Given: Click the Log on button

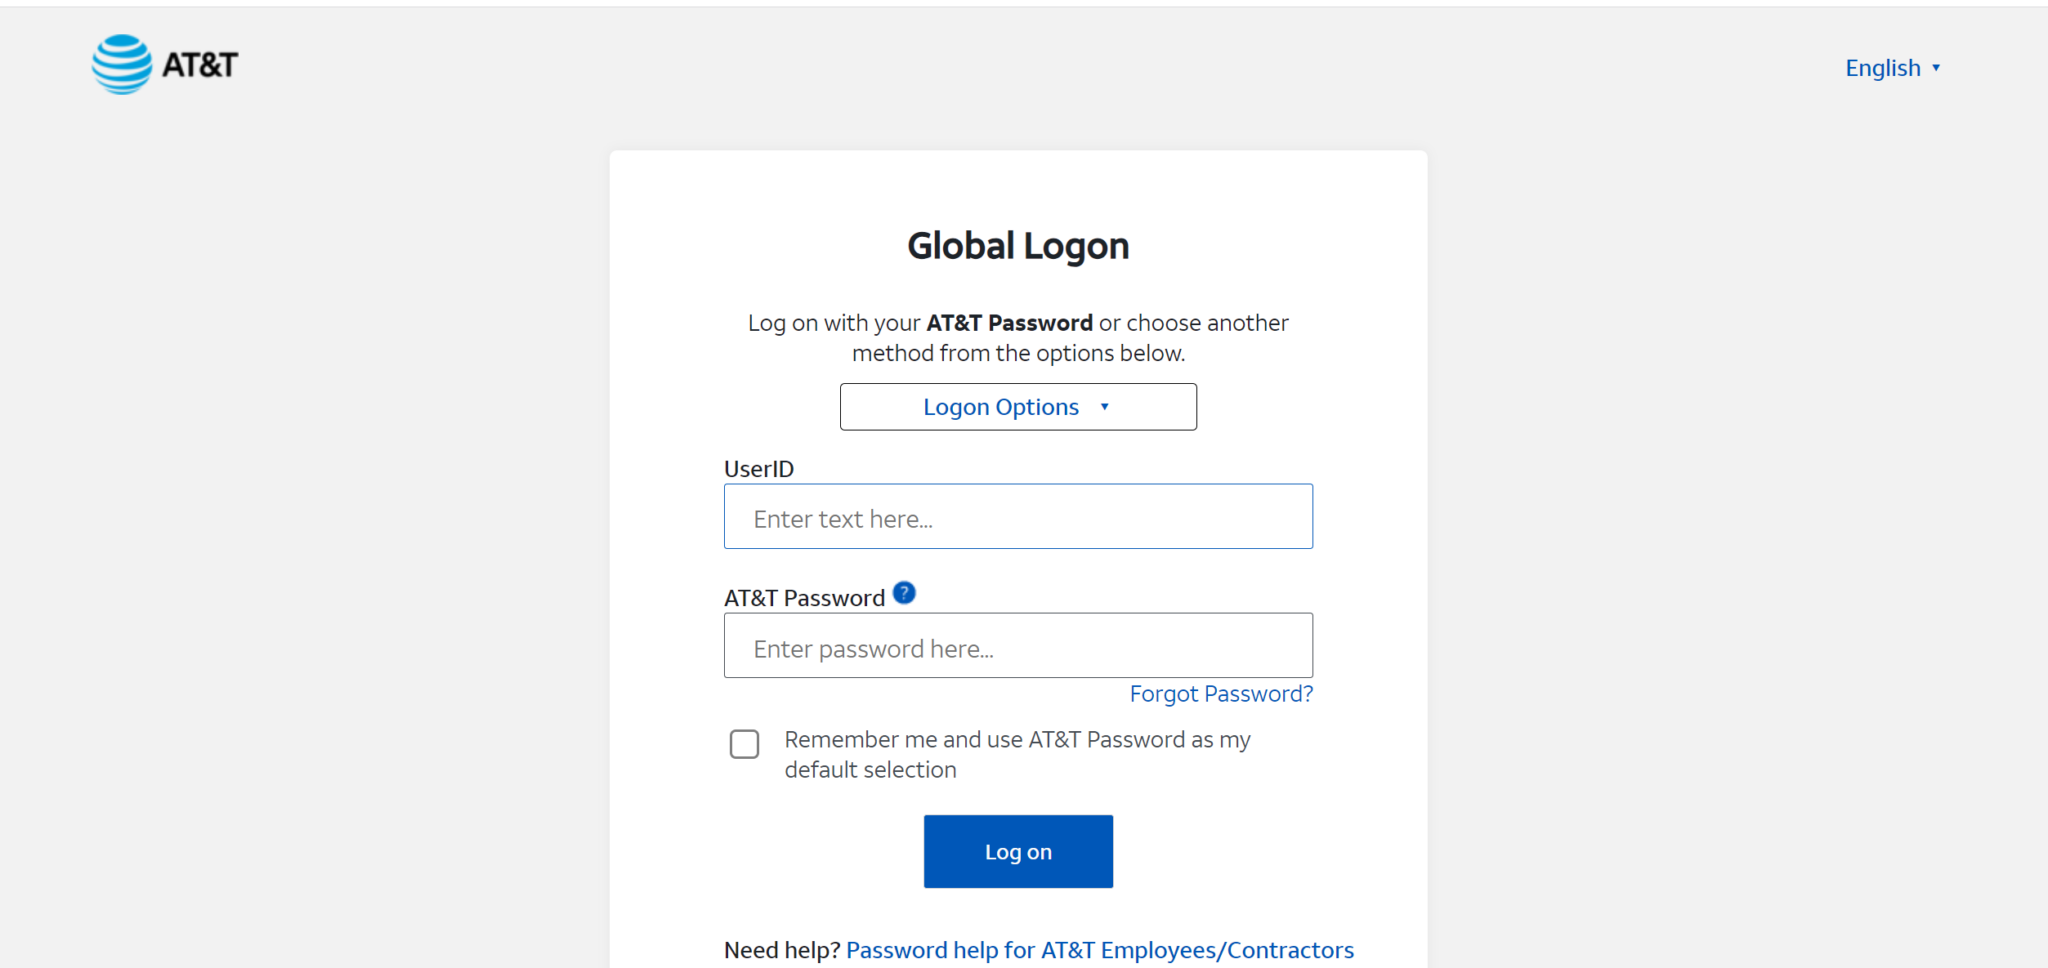Looking at the screenshot, I should 1017,851.
